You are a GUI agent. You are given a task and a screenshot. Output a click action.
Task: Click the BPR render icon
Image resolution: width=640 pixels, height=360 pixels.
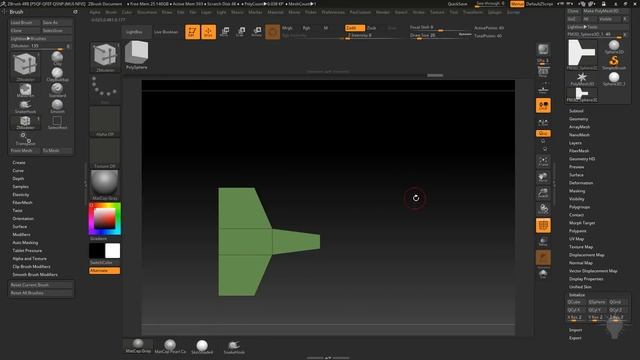click(x=543, y=50)
